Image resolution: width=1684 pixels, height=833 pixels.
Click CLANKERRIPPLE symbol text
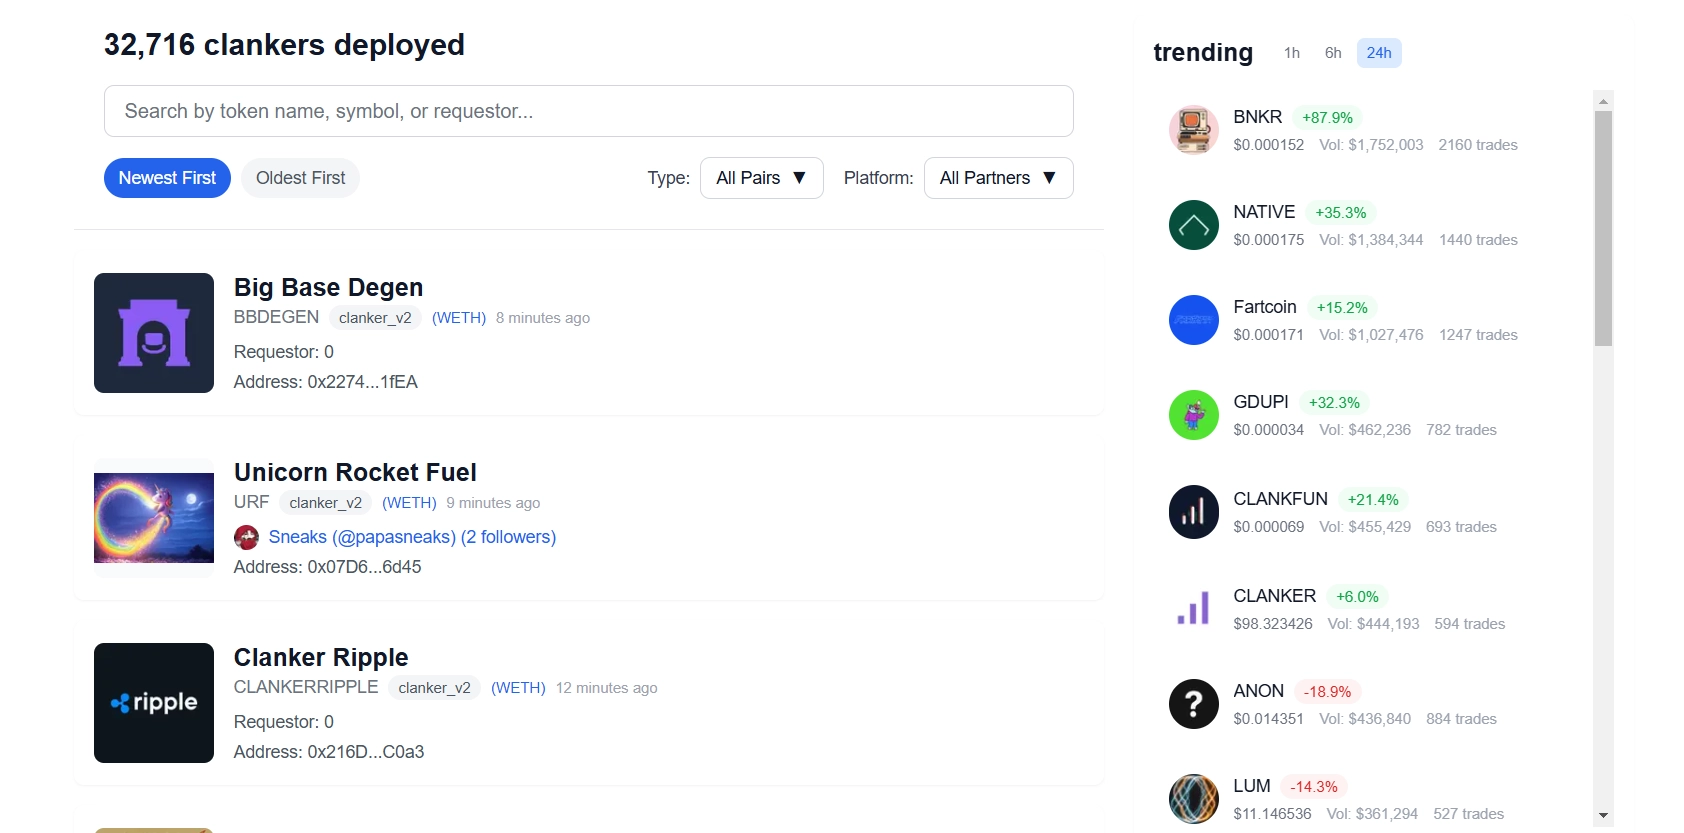click(306, 687)
